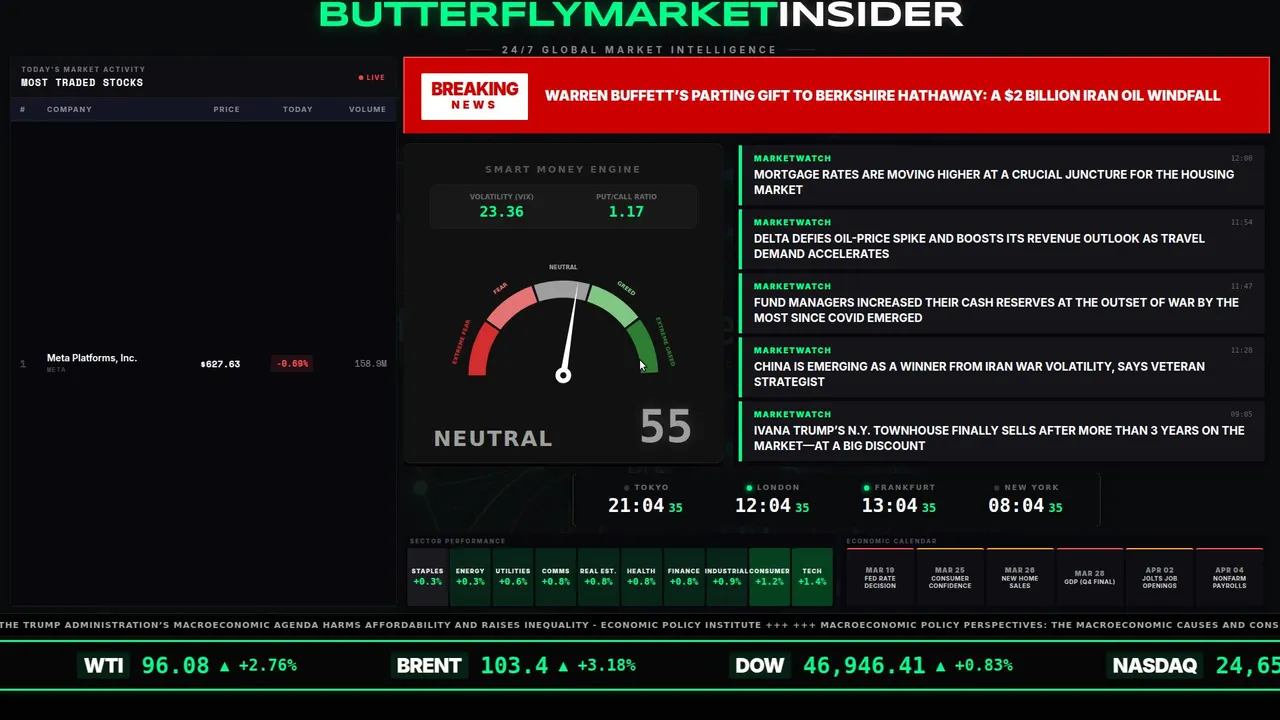Open the Mar 25 Consumer Confidence card
The height and width of the screenshot is (720, 1280).
pyautogui.click(x=950, y=577)
